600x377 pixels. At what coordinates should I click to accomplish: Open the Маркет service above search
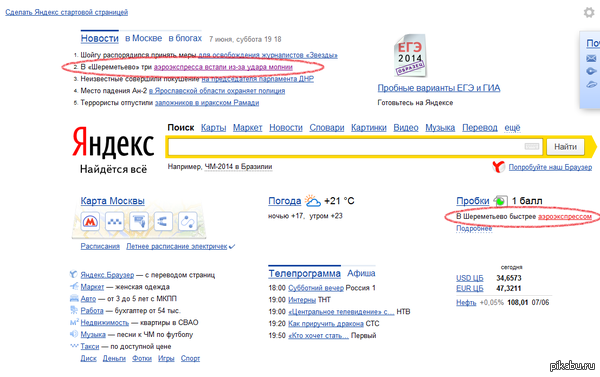coord(248,128)
